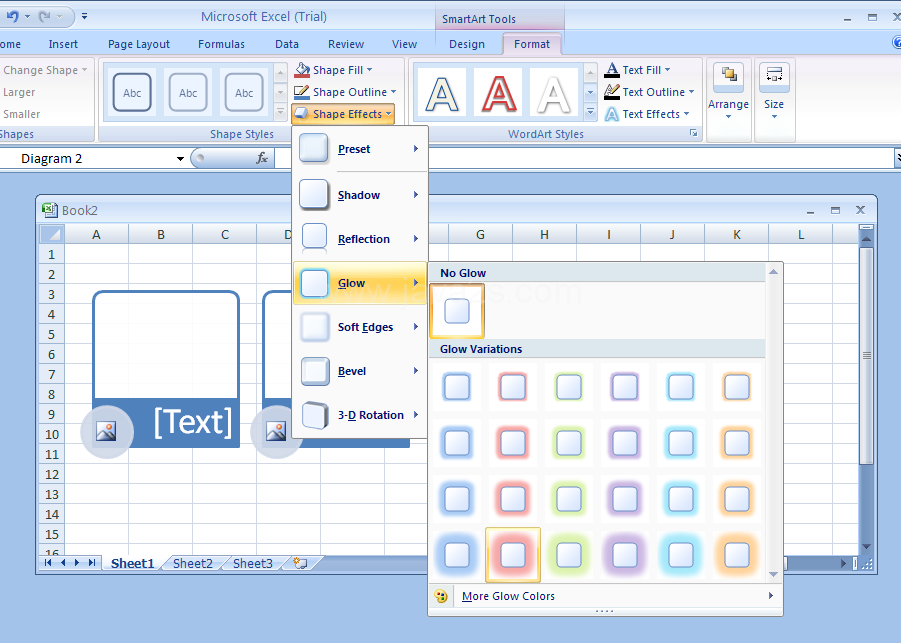Click scroll-down arrow in glow gallery
The image size is (901, 643).
click(x=773, y=574)
